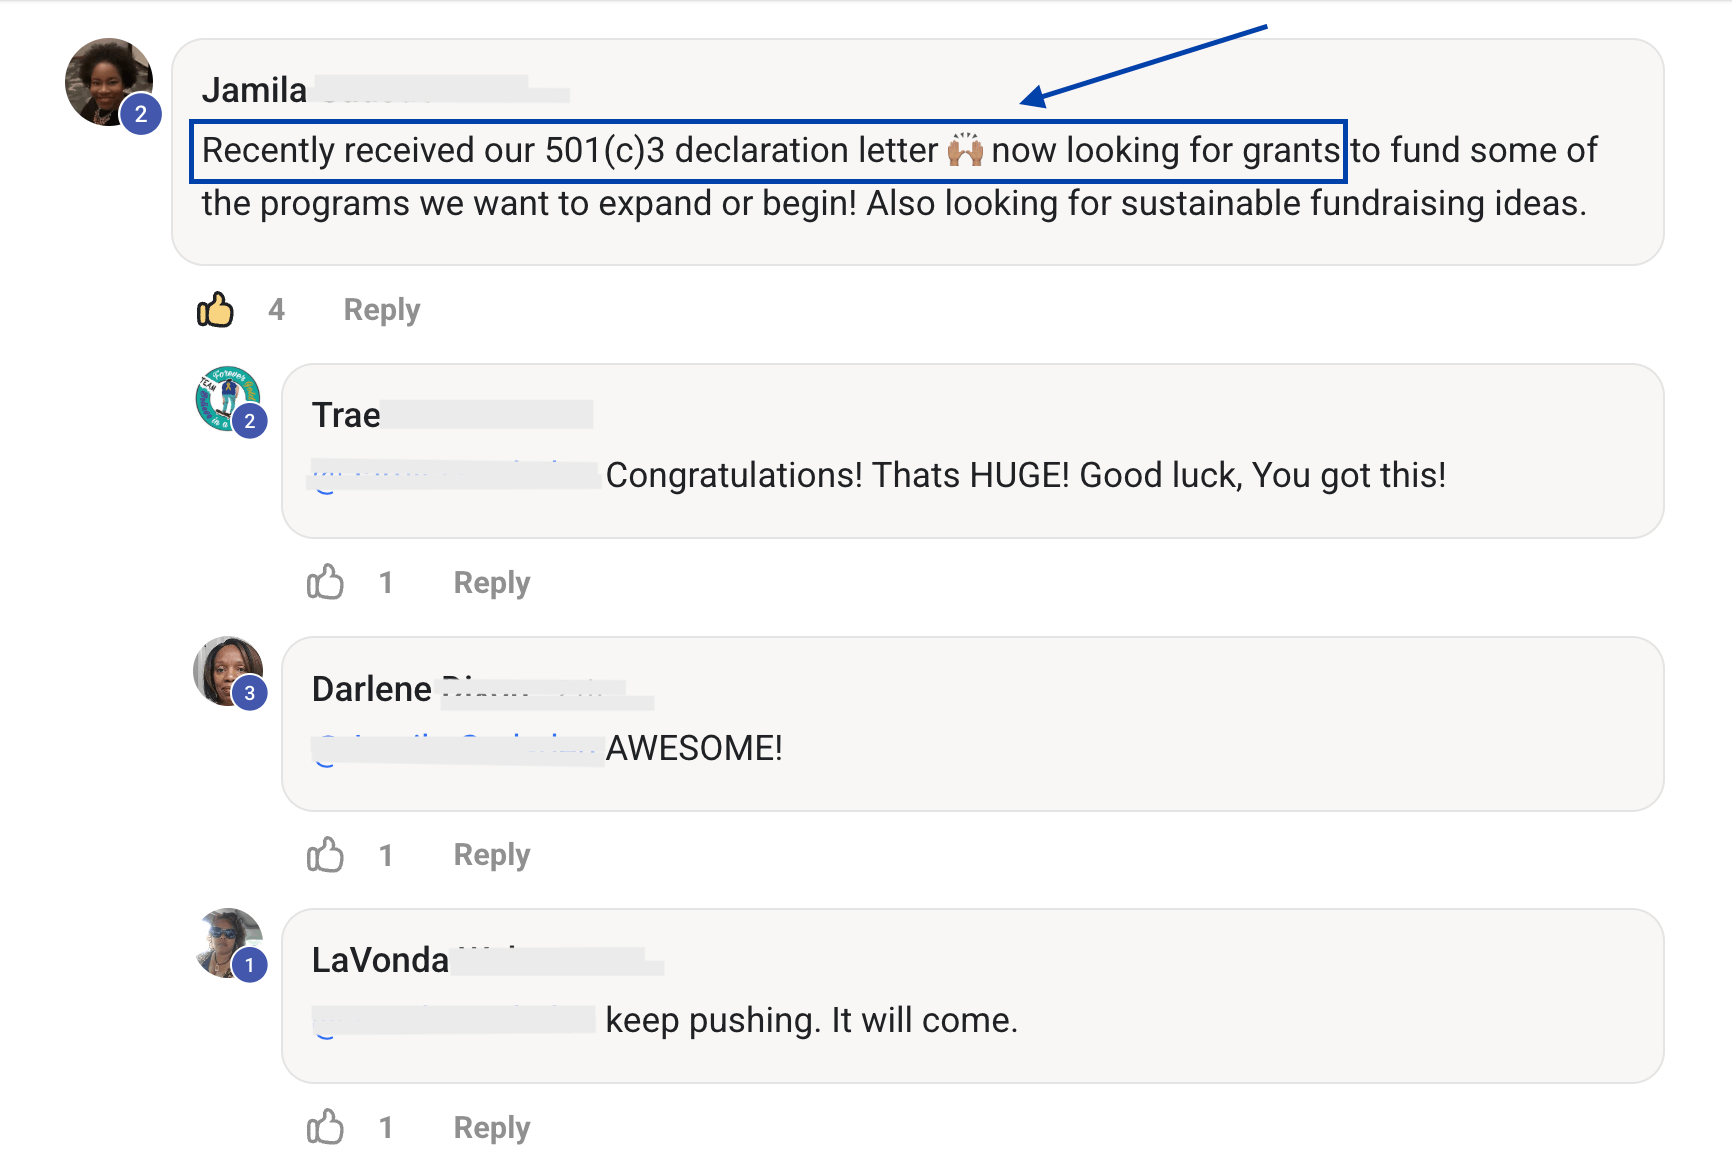The width and height of the screenshot is (1732, 1164).
Task: Click the mention link in LaVonda's reply
Action: pos(454,1021)
